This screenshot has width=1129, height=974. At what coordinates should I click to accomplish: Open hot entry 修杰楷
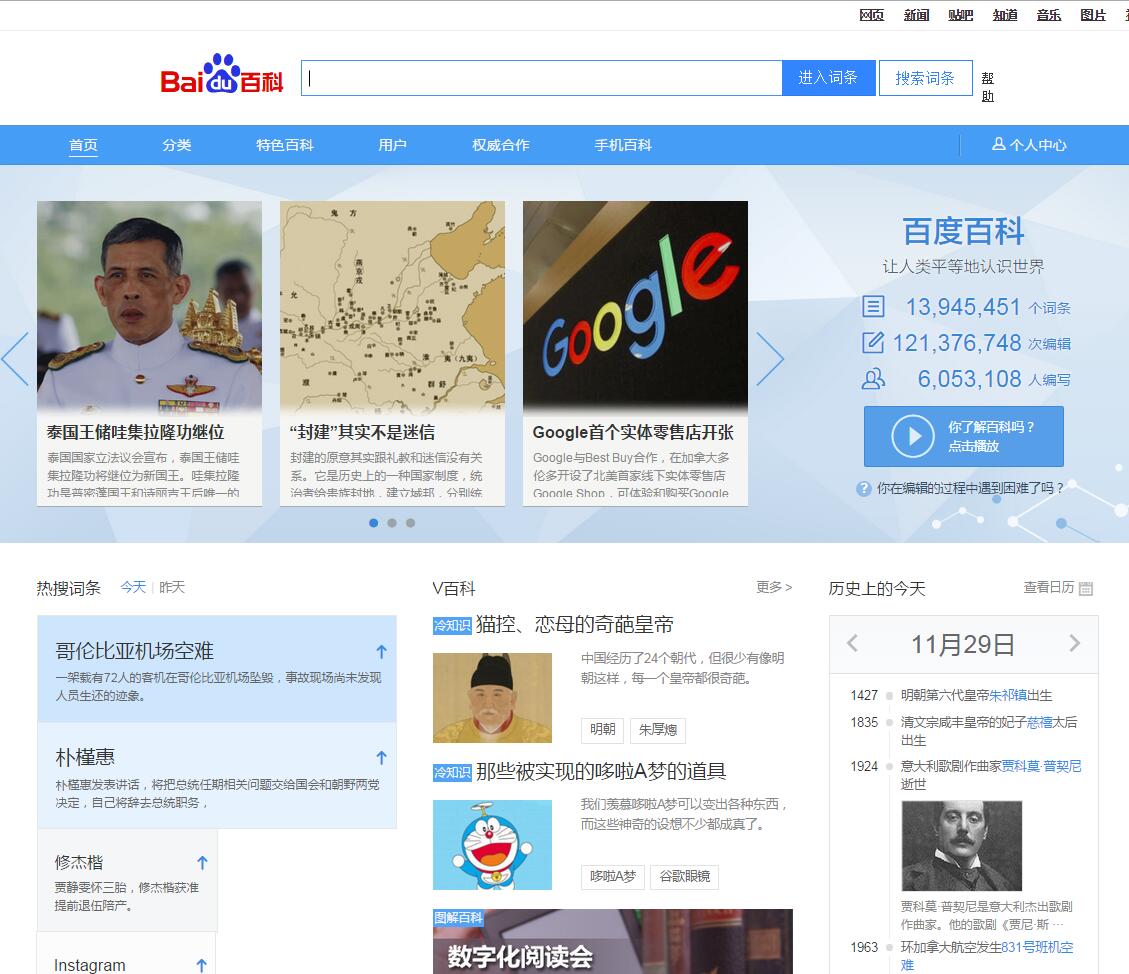79,862
